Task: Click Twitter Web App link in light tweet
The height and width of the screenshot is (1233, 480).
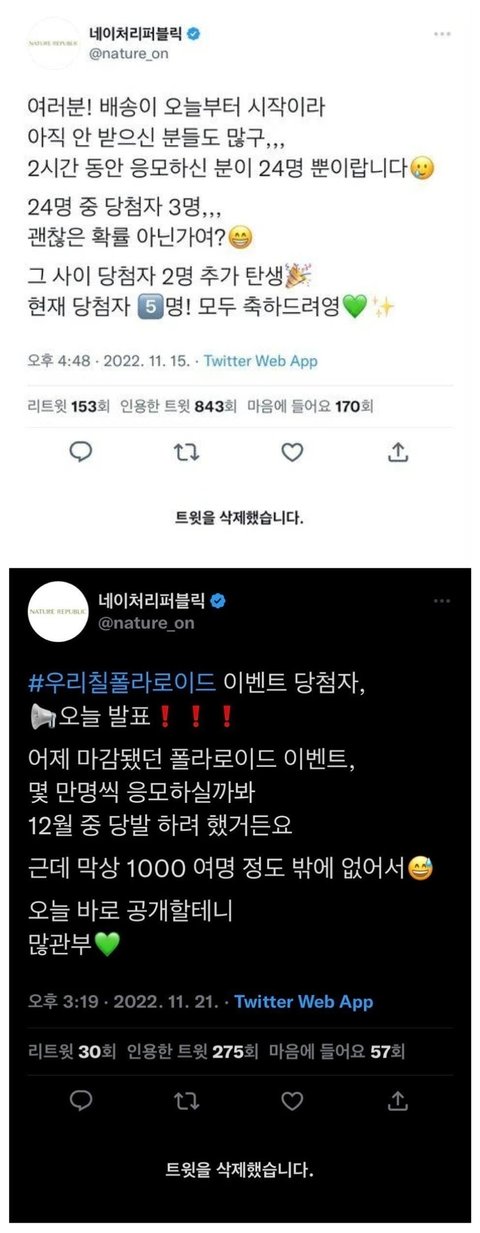Action: coord(260,362)
